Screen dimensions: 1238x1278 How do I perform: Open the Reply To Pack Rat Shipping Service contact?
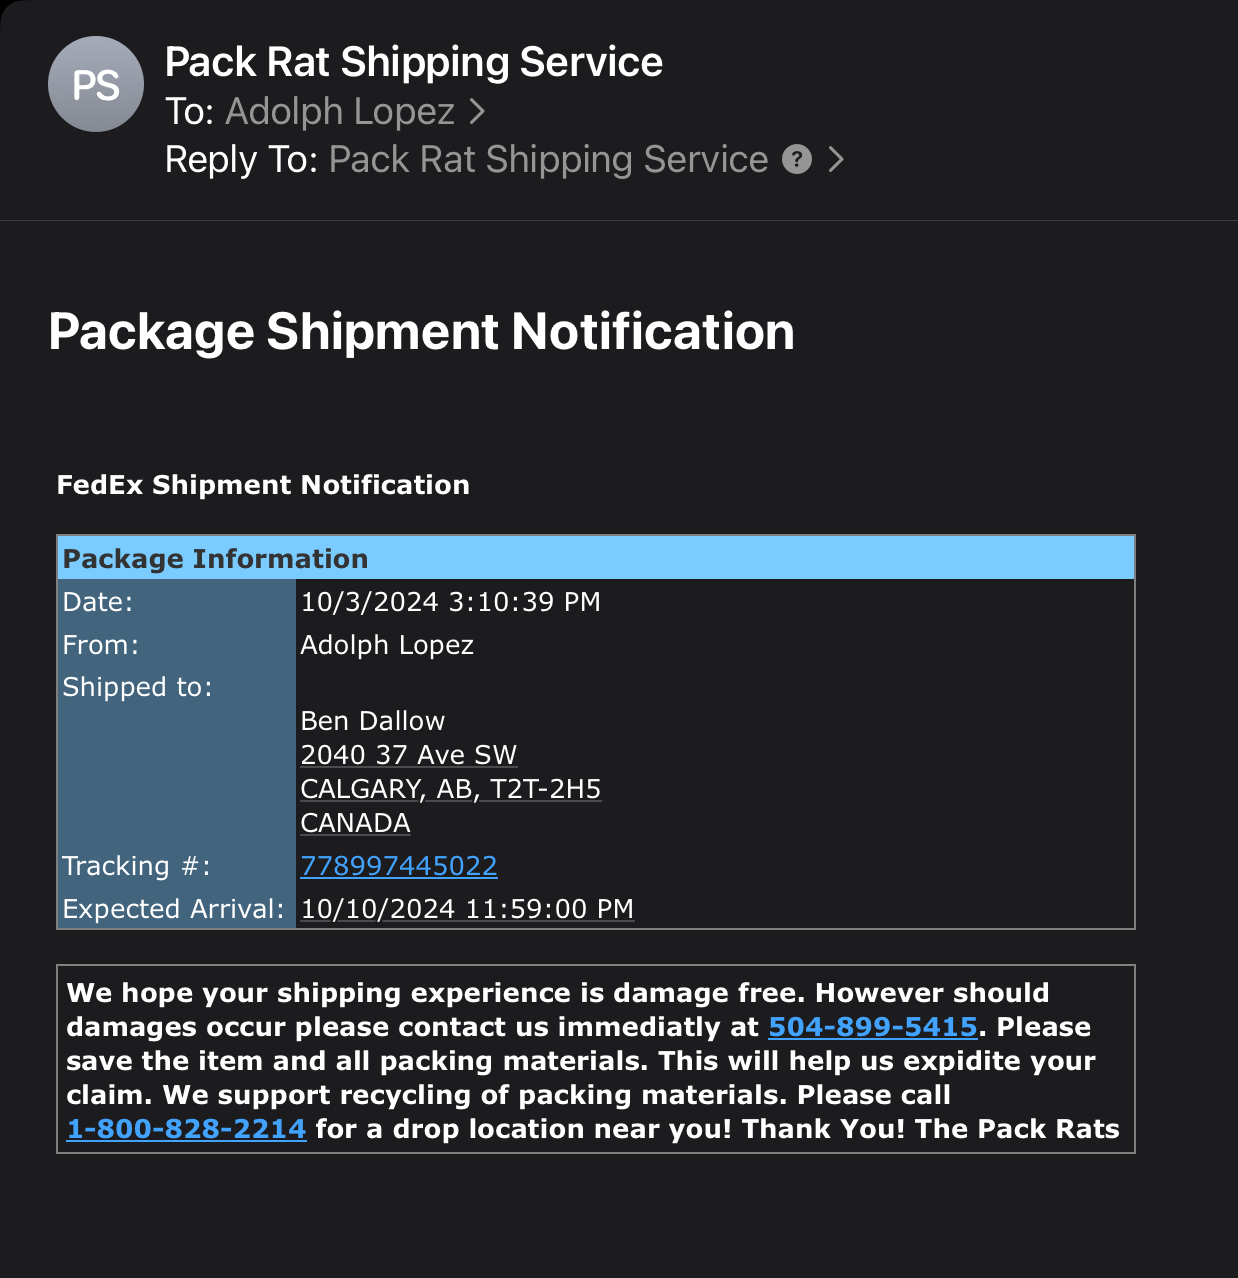tap(548, 159)
